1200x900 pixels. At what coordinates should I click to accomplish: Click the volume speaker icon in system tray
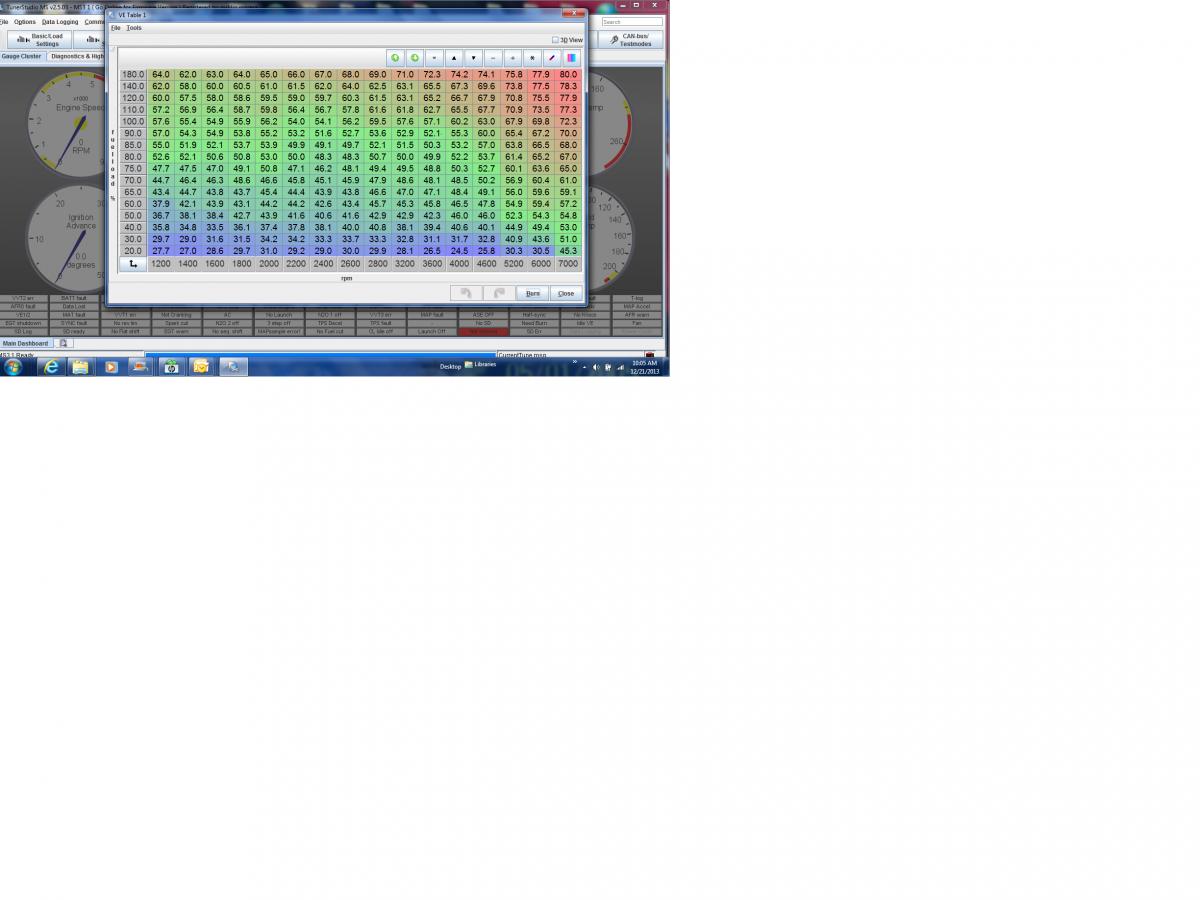pos(596,367)
